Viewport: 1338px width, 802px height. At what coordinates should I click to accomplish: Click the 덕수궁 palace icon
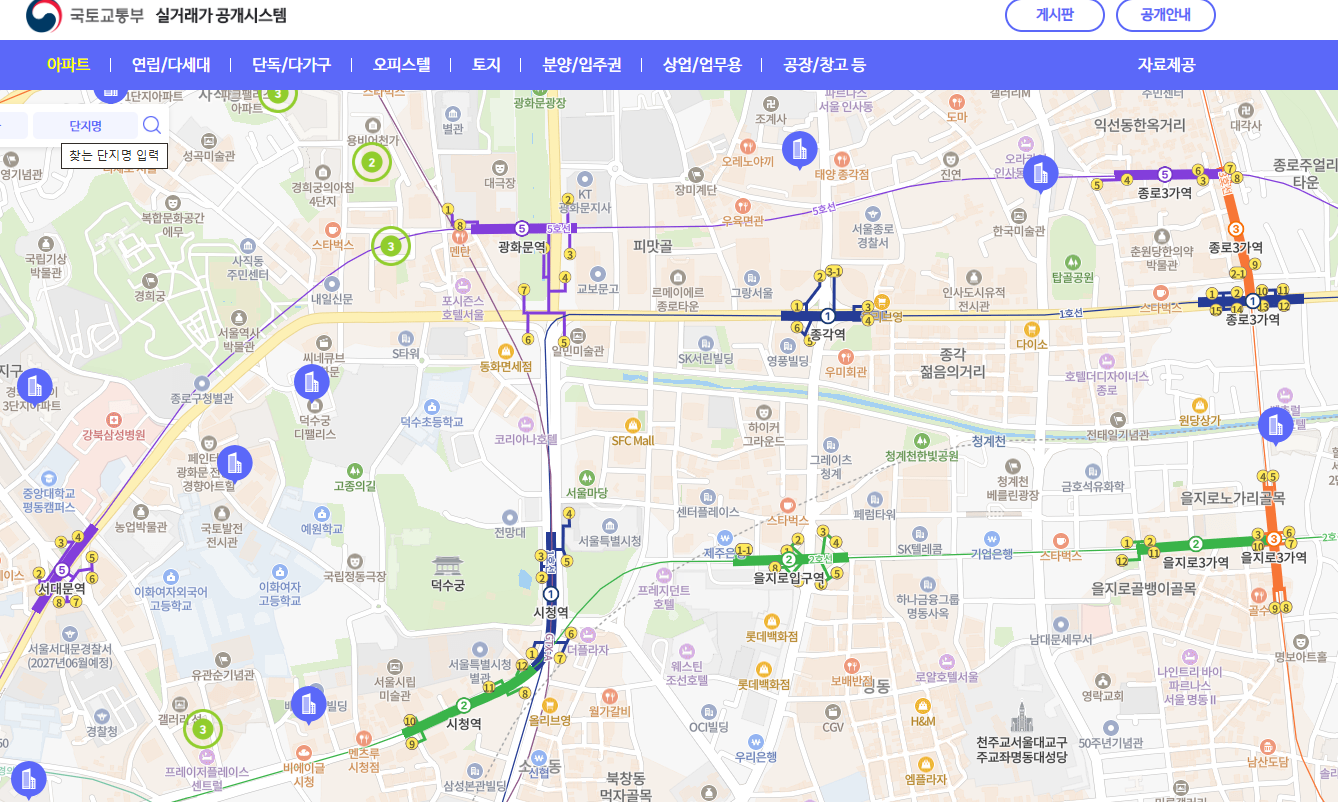(x=447, y=565)
